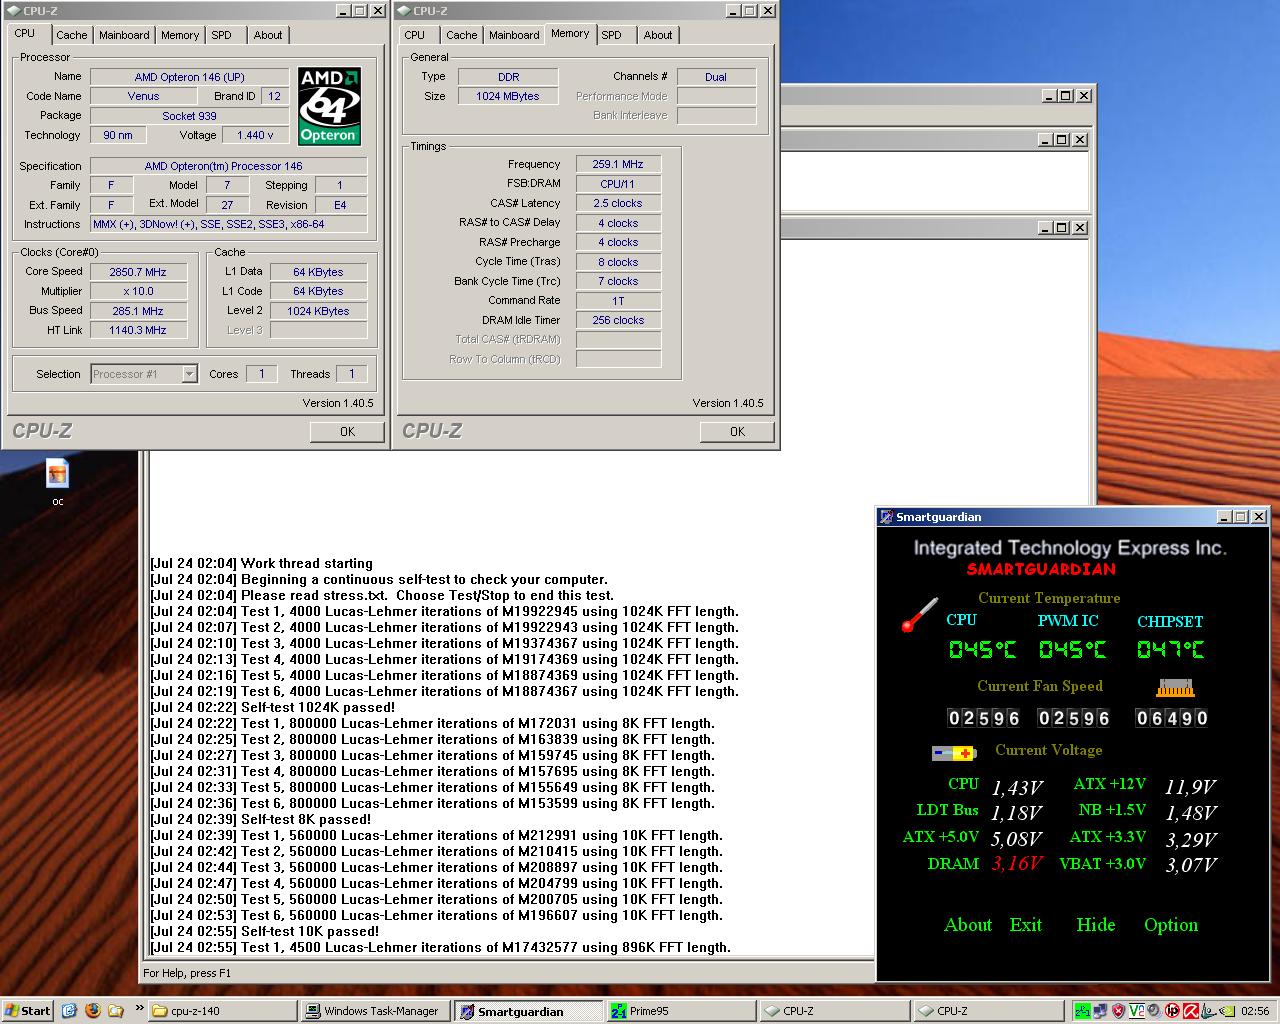
Task: Click the red IP tray icon
Action: 1172,1011
